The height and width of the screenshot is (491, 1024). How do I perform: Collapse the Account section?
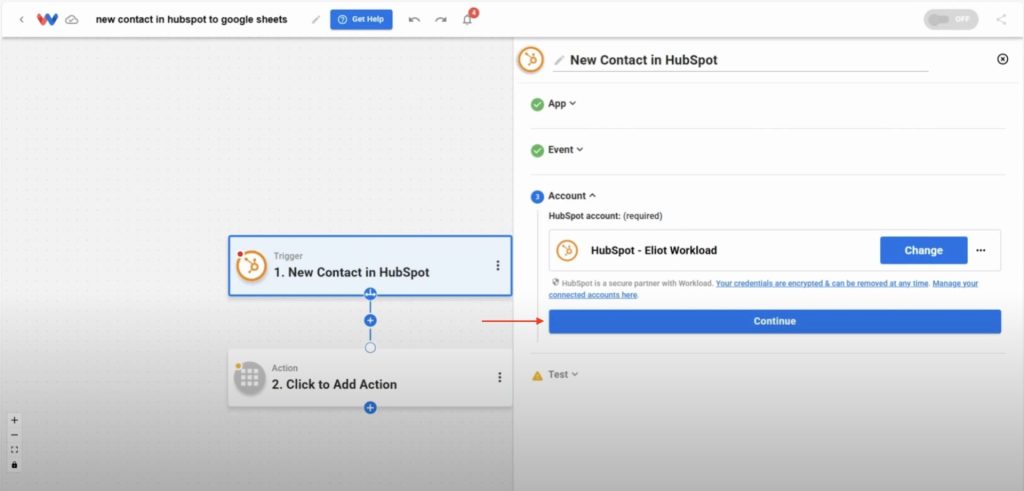point(572,196)
